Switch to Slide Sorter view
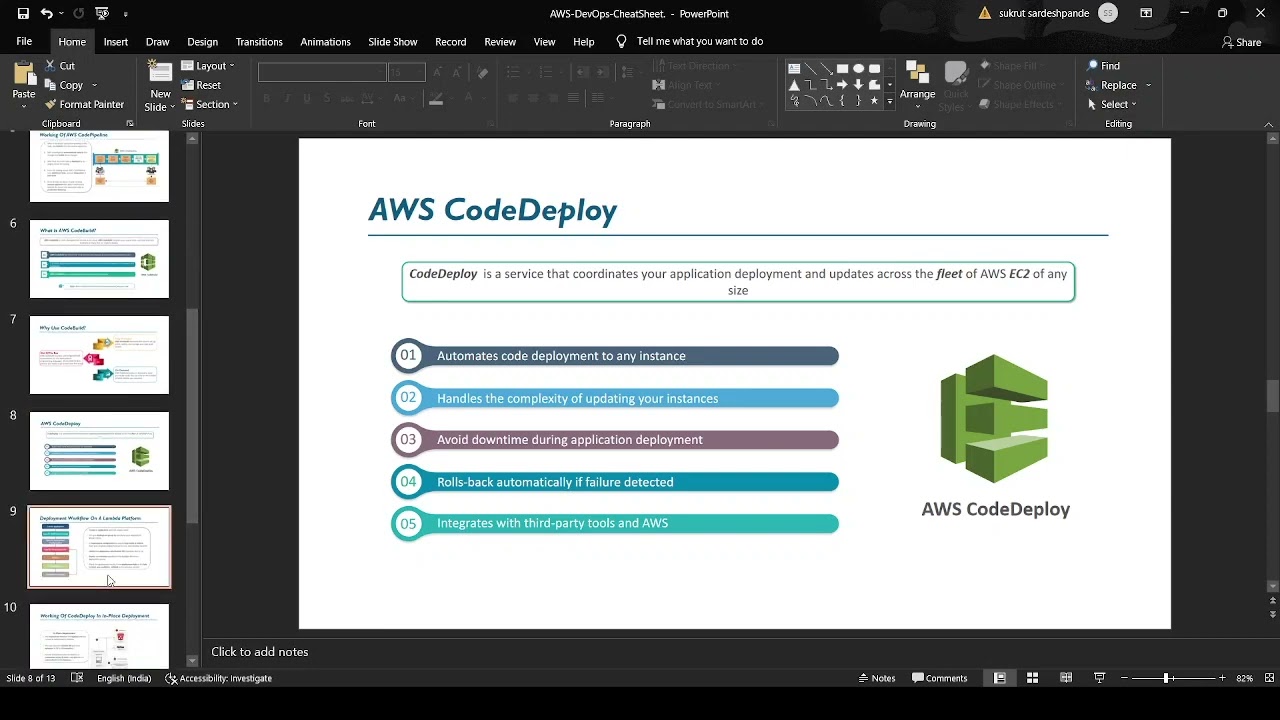The height and width of the screenshot is (720, 1280). point(1033,678)
